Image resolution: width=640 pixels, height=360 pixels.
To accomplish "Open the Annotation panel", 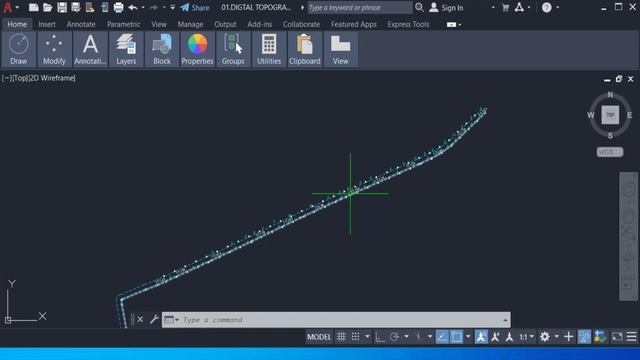I will pyautogui.click(x=90, y=49).
